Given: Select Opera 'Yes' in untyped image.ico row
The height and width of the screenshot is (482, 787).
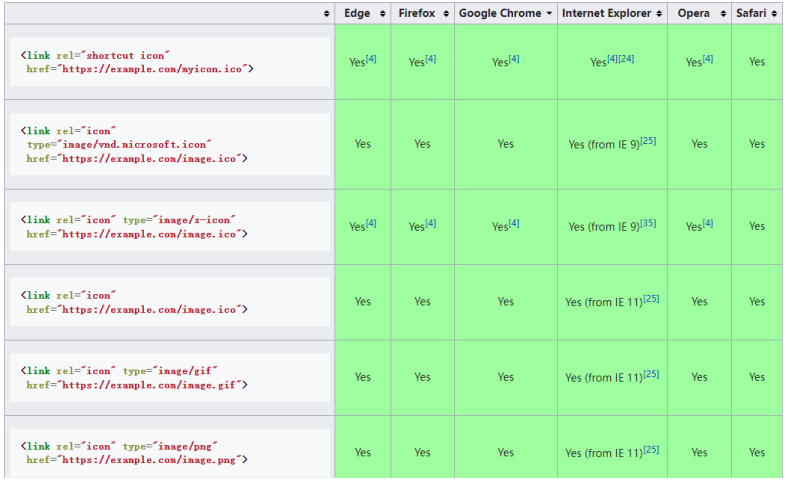Looking at the screenshot, I should tap(699, 302).
